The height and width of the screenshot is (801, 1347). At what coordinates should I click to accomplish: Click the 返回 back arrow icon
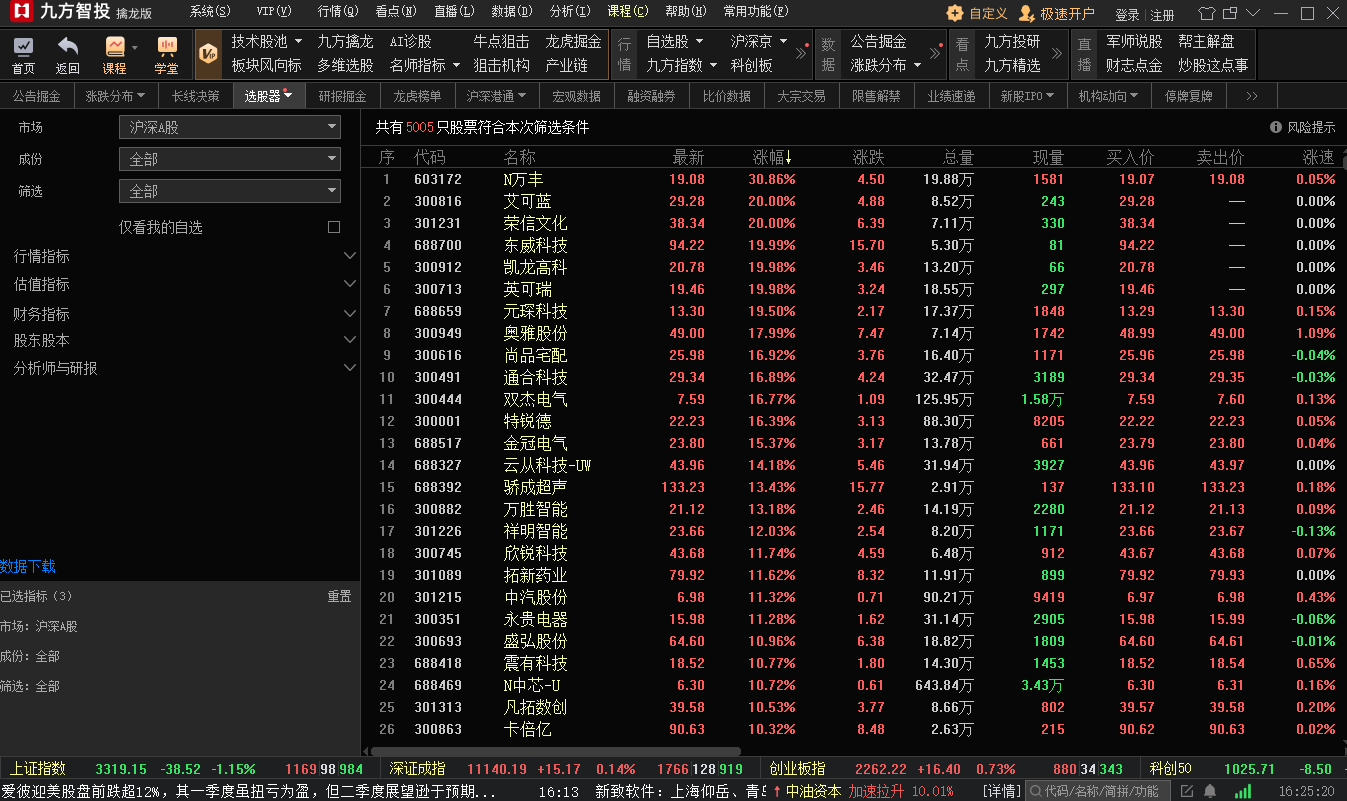[67, 55]
